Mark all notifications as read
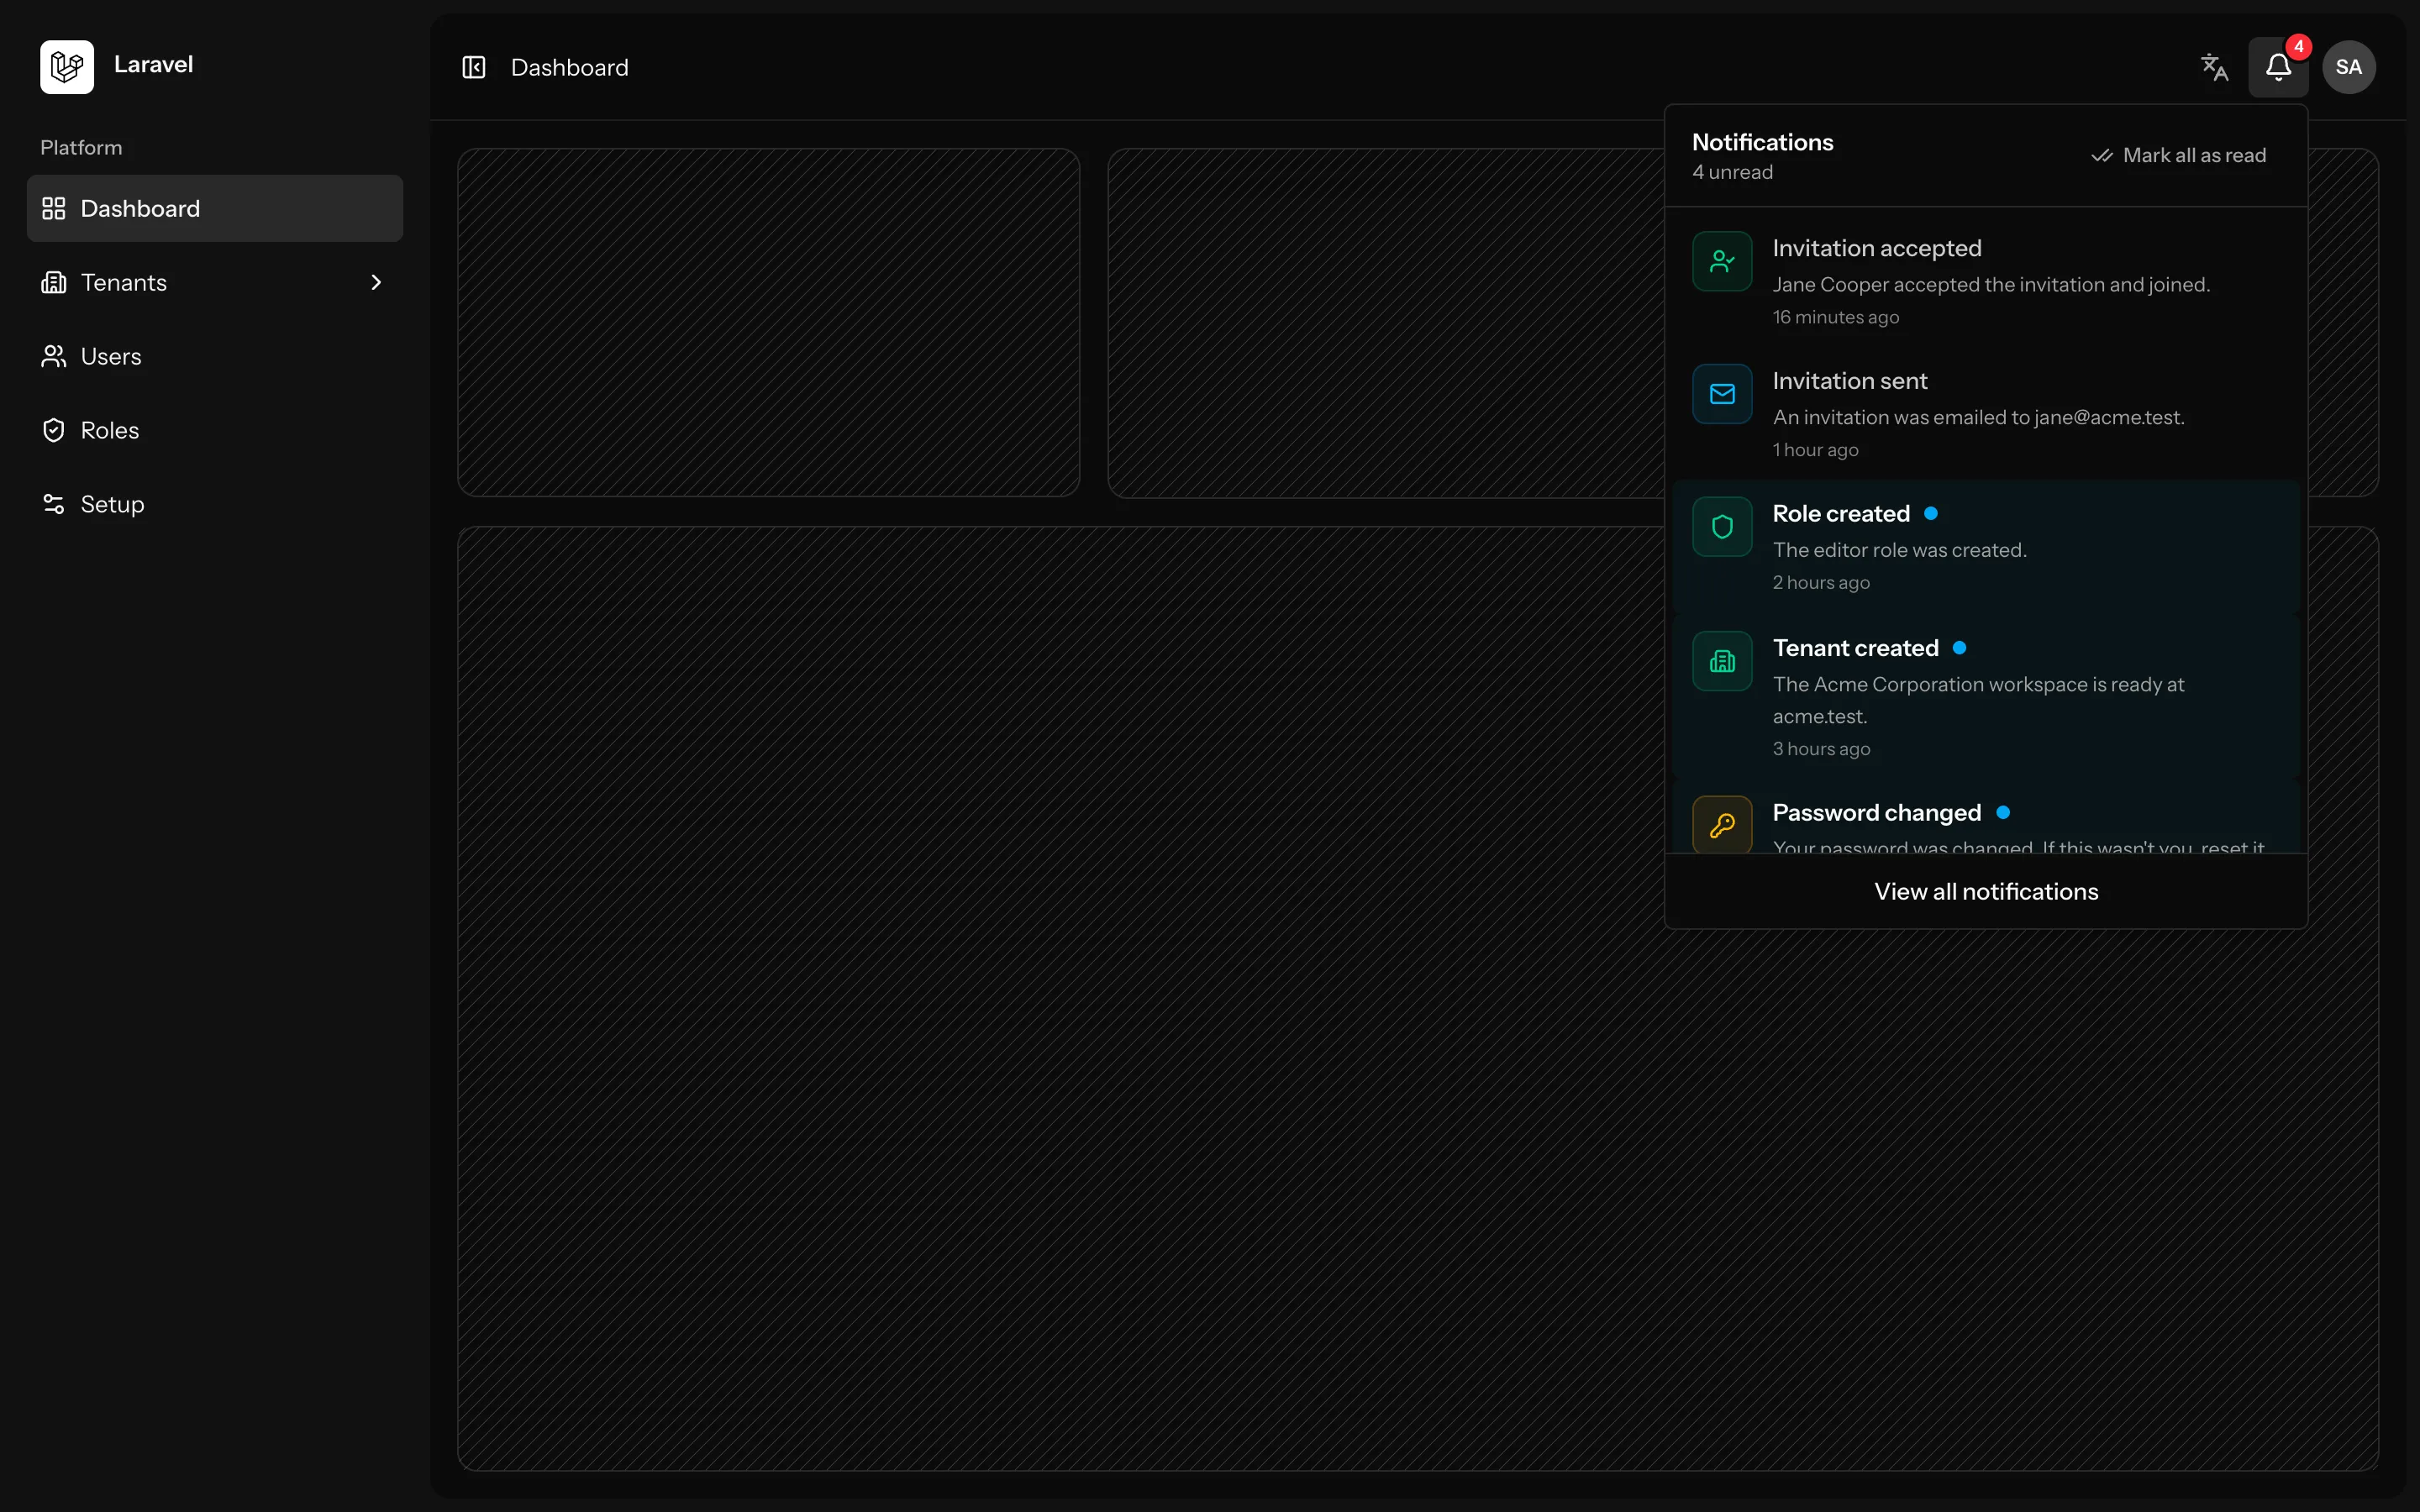The height and width of the screenshot is (1512, 2420). [2178, 155]
